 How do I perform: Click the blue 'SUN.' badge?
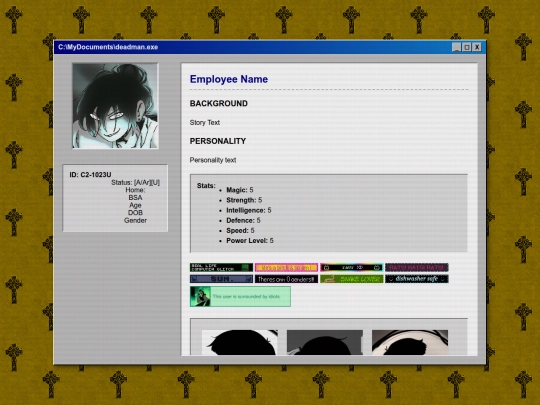pyautogui.click(x=221, y=279)
